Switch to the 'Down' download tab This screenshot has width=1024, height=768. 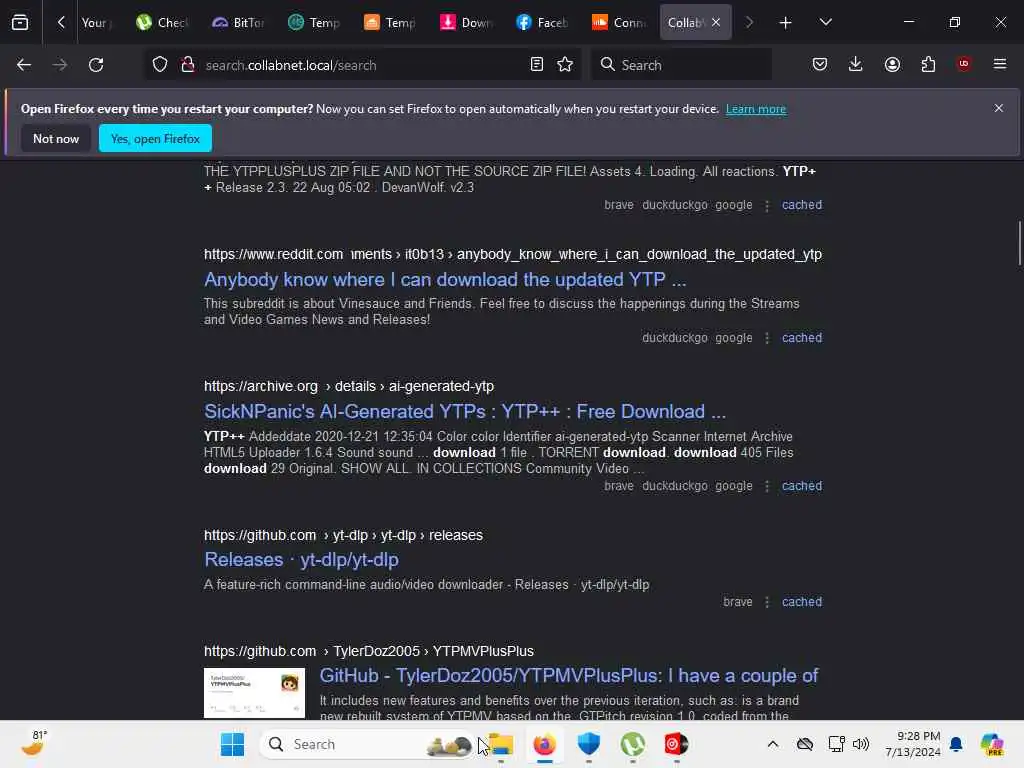point(466,23)
